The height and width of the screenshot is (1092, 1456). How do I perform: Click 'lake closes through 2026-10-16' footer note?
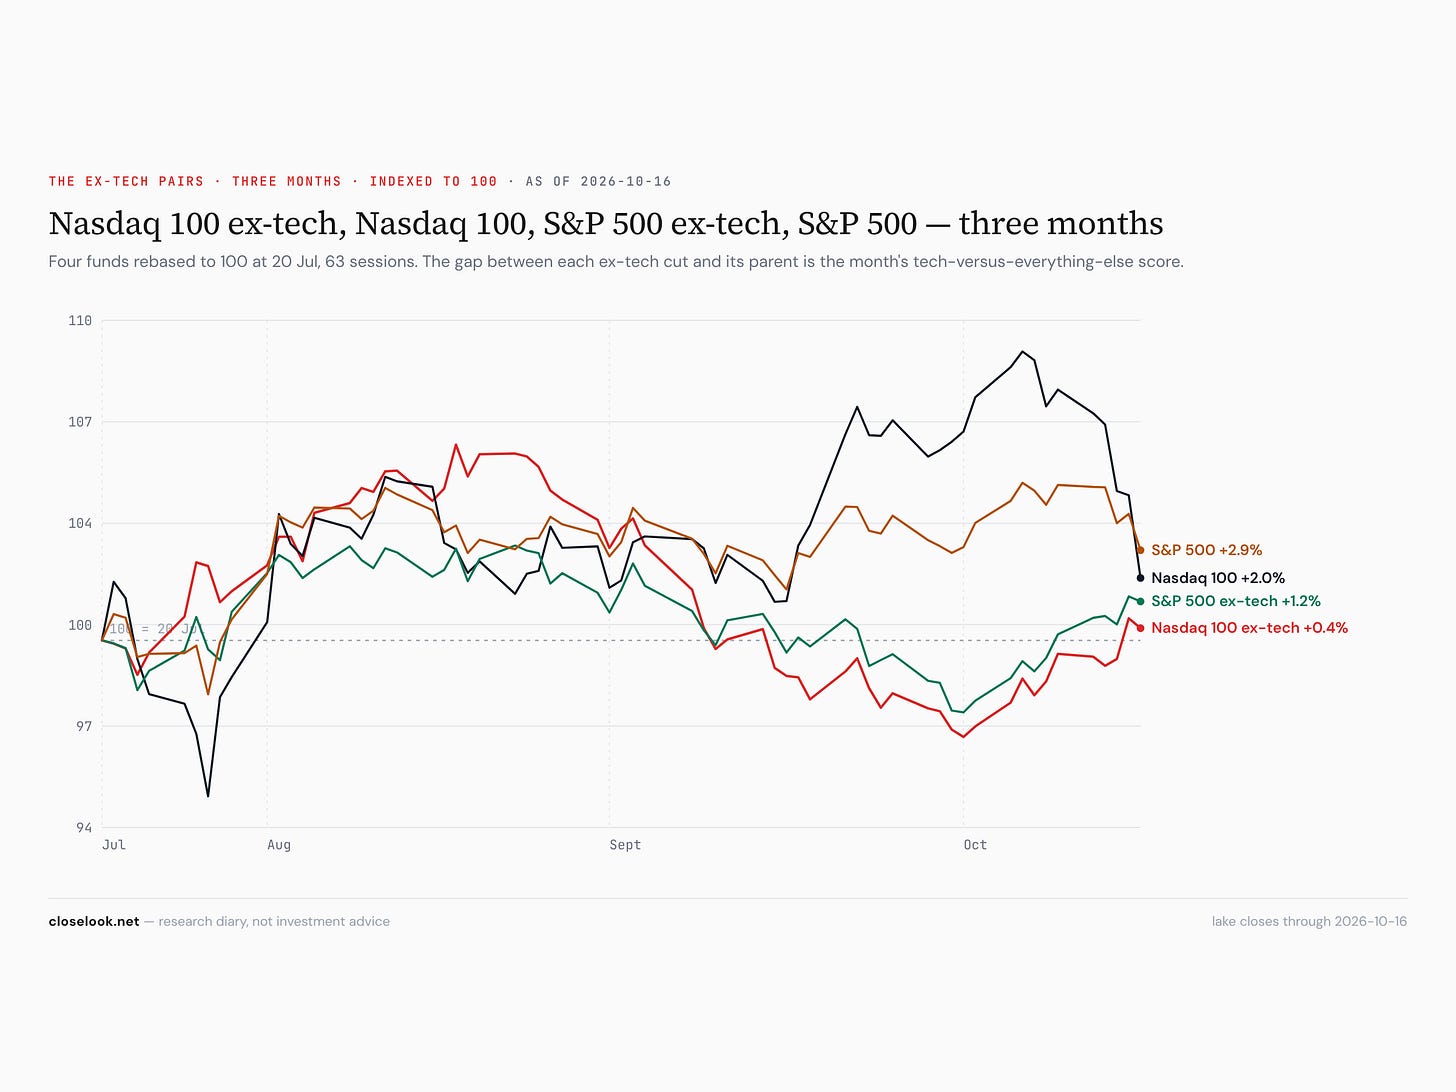[1309, 921]
